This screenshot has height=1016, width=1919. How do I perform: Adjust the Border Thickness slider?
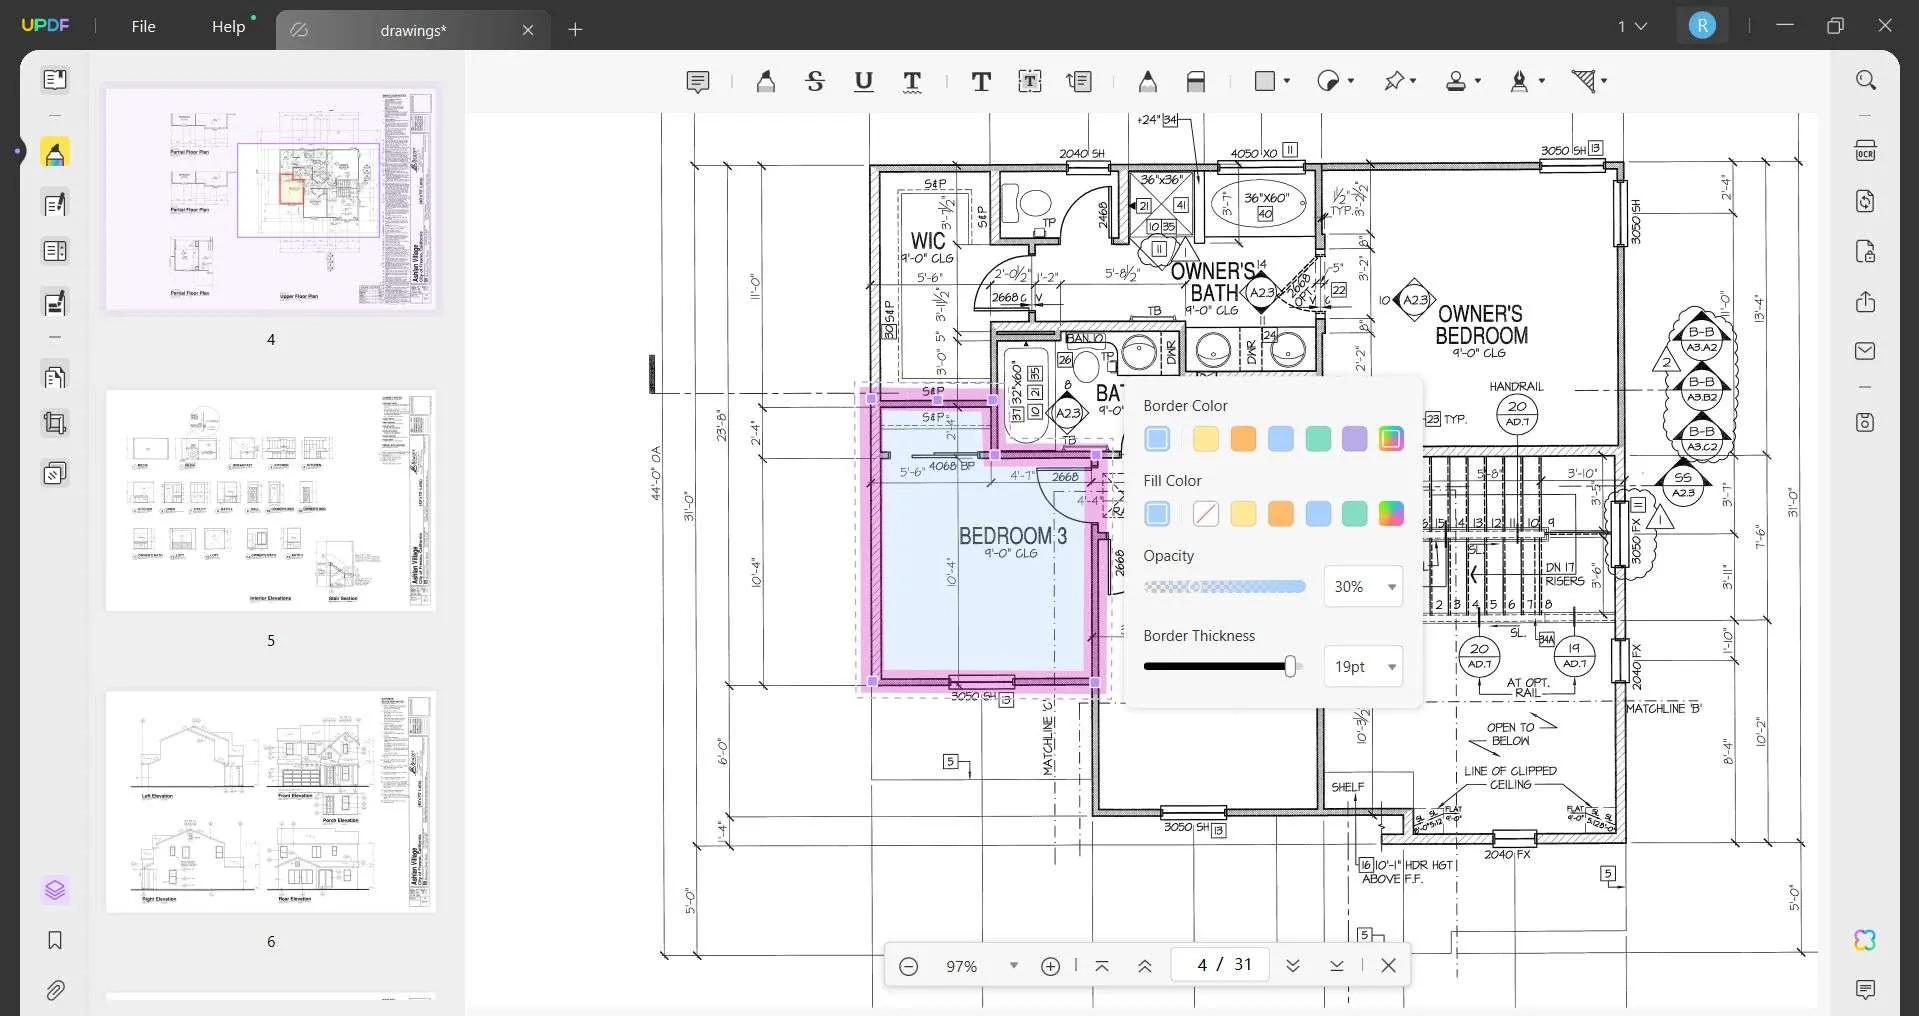(x=1222, y=667)
